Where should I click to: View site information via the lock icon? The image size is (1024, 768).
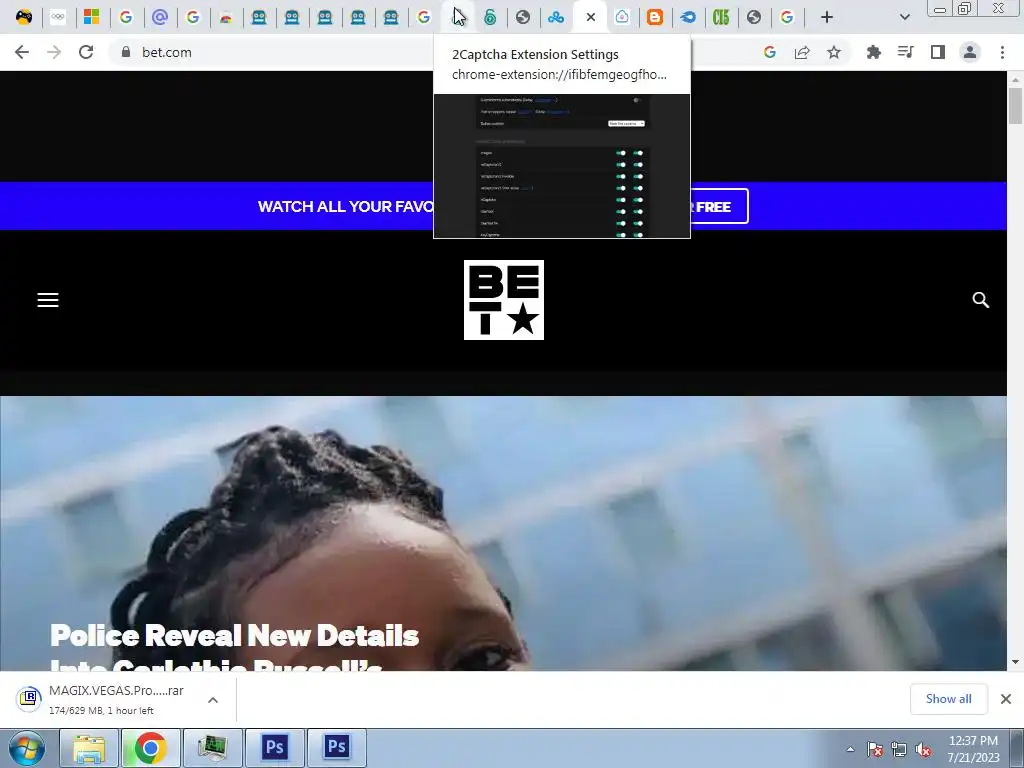[126, 52]
